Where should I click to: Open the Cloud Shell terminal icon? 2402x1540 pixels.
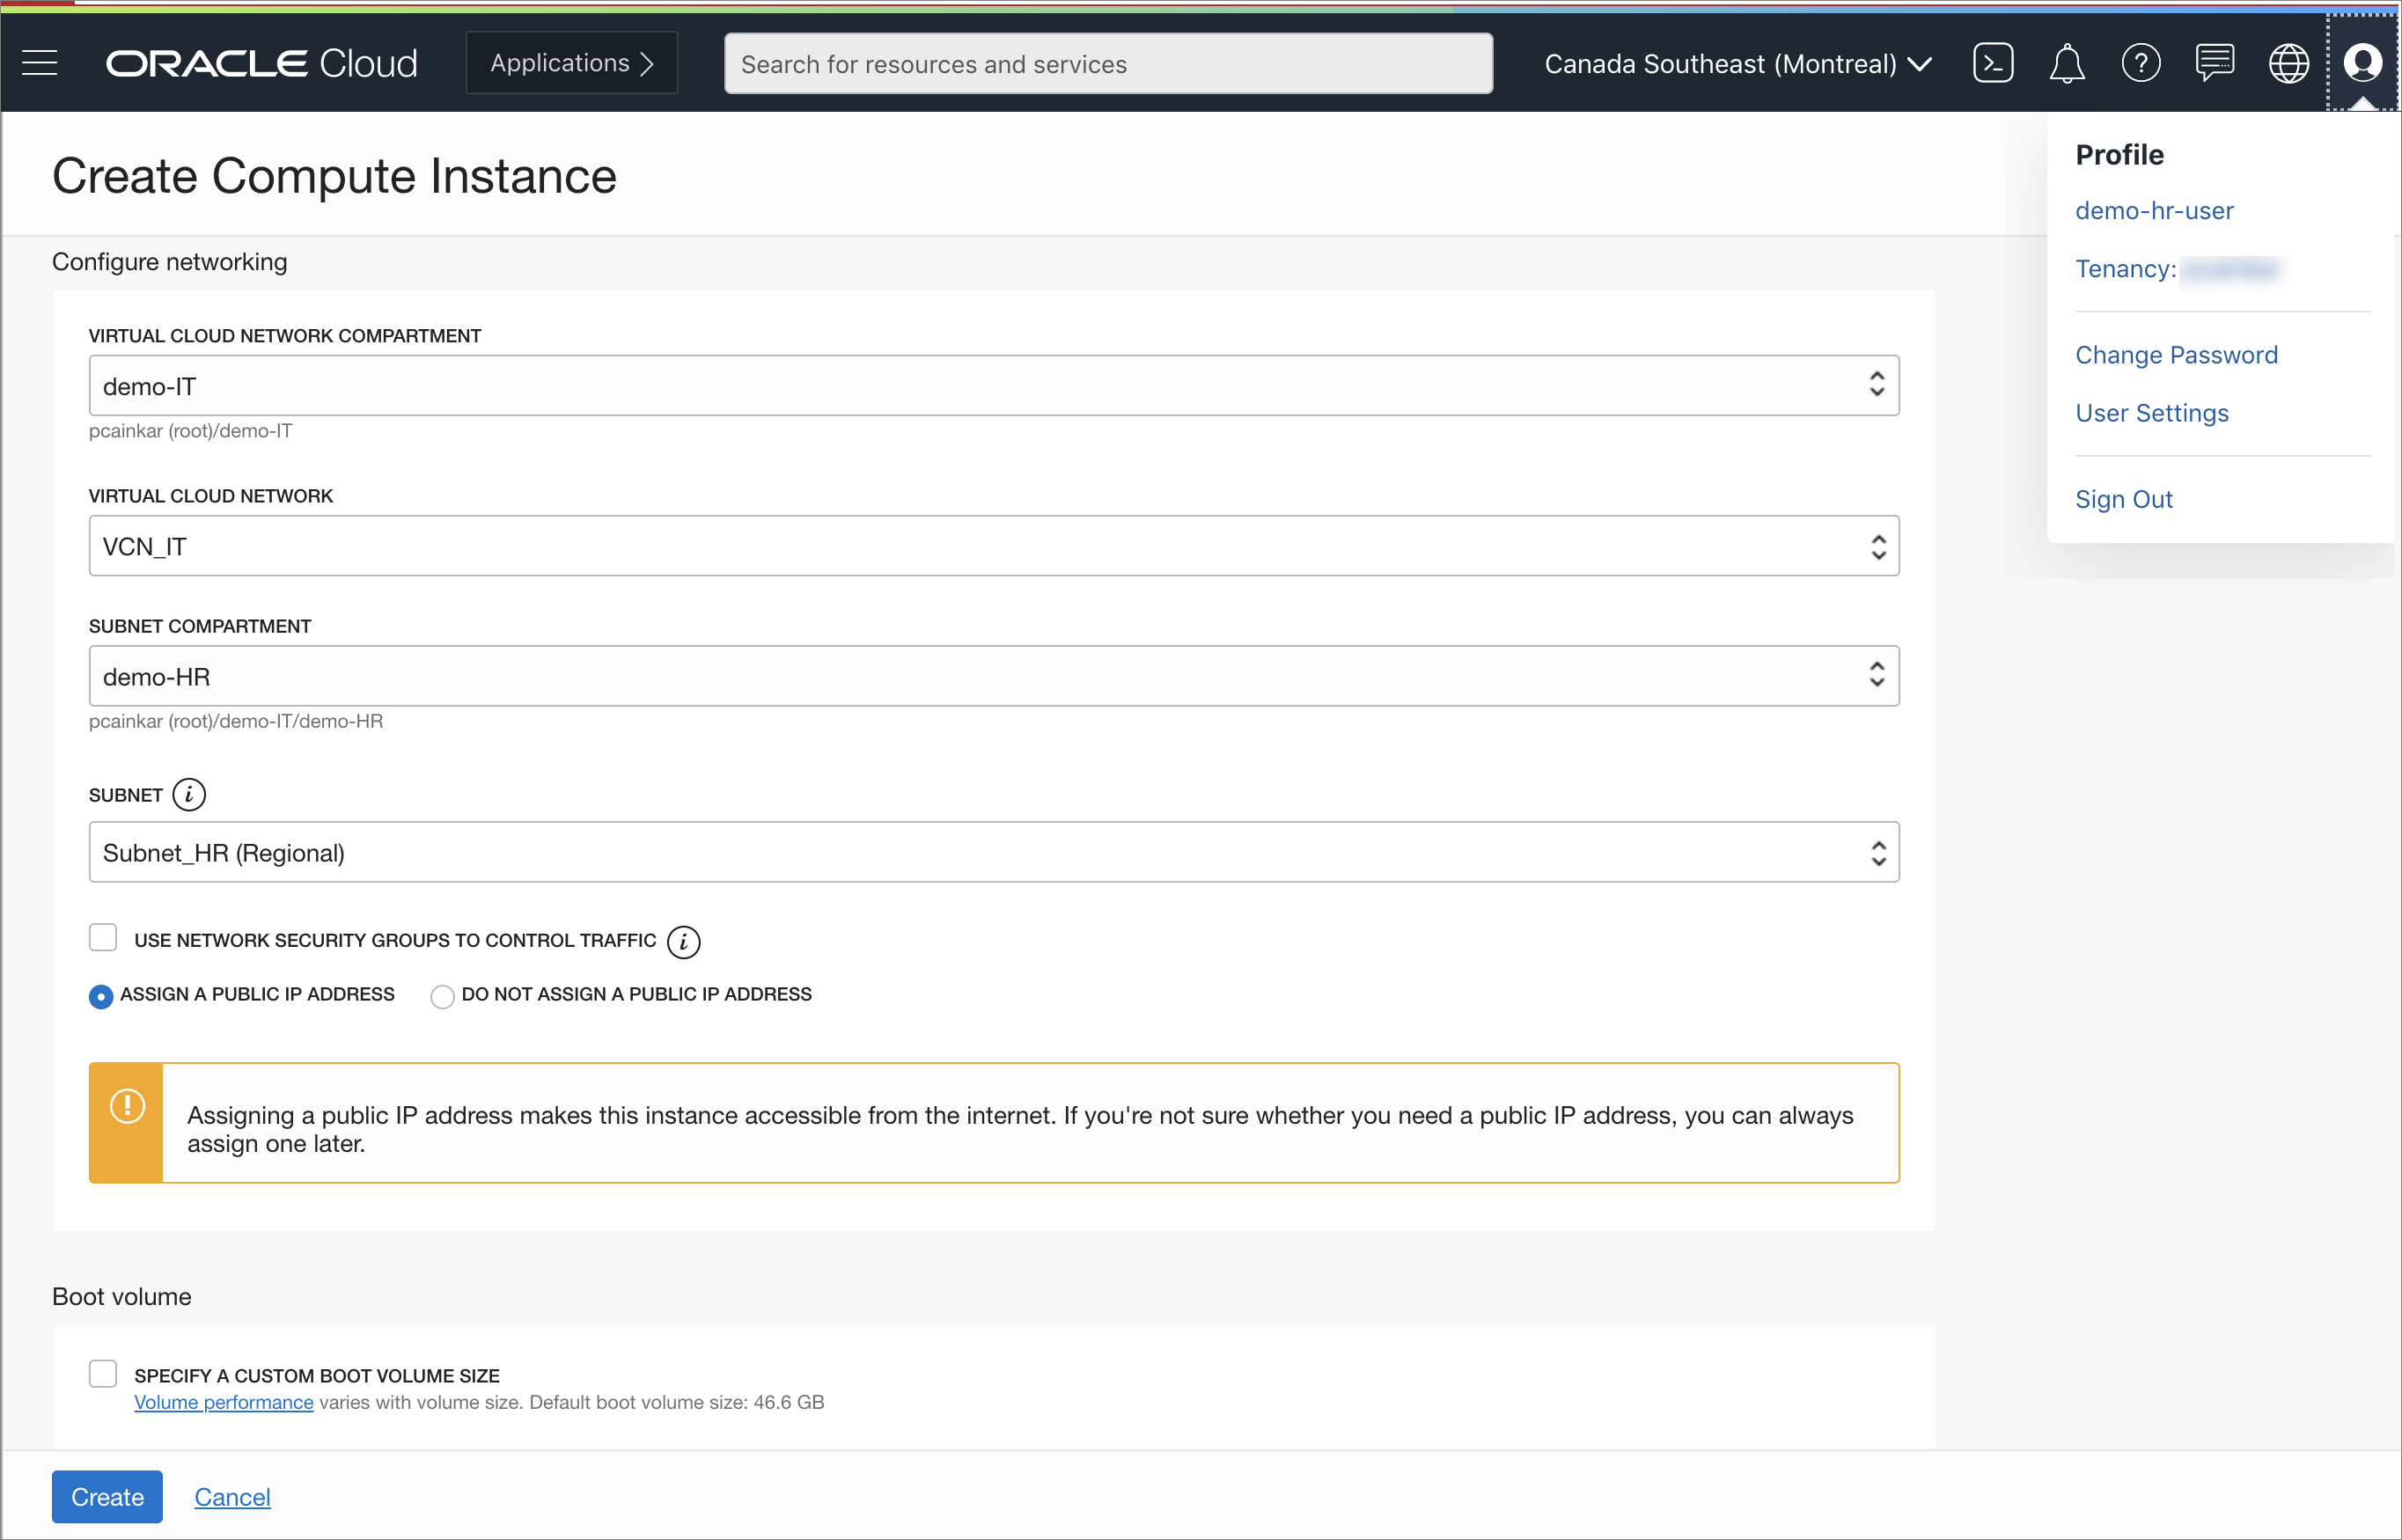[x=1992, y=63]
